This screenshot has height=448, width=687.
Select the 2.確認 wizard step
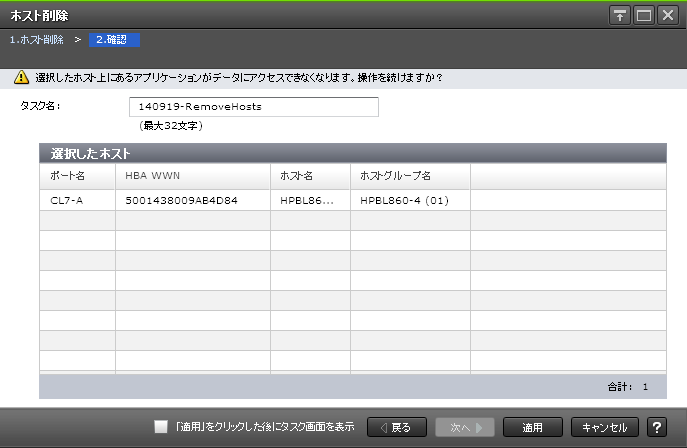coord(114,40)
